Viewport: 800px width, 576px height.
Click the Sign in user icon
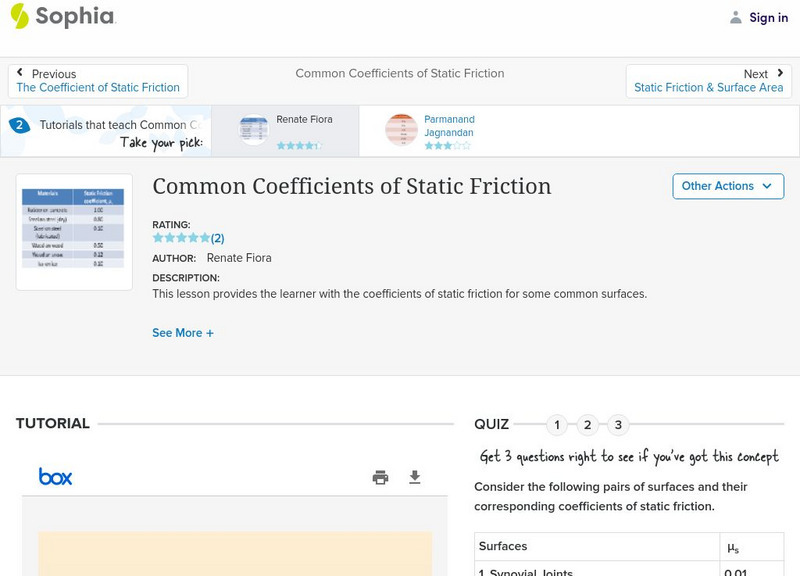[x=736, y=17]
